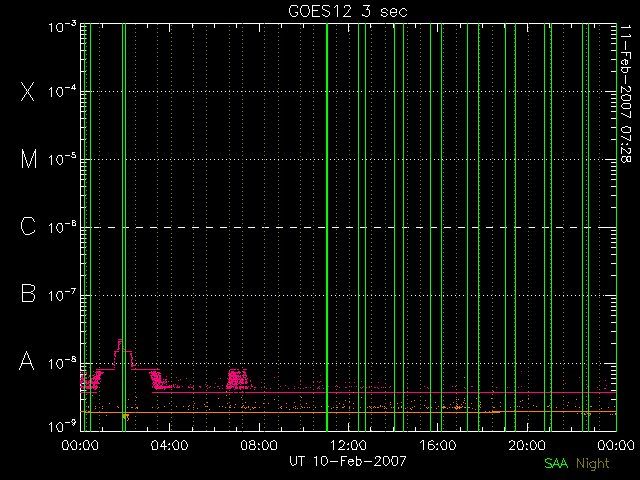Click the 10^-3 y-axis tick label
Image resolution: width=640 pixels, height=480 pixels.
(x=62, y=27)
